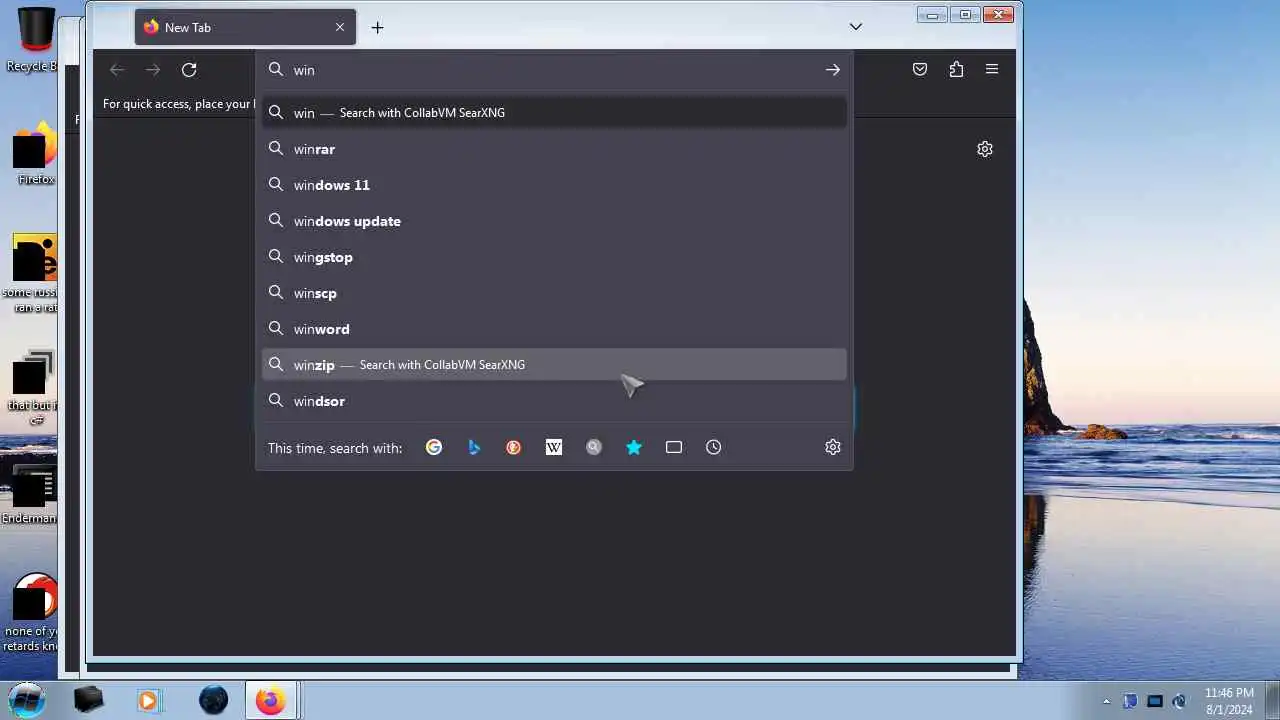Select the Enderman desktop icon
The image size is (1280, 720).
pyautogui.click(x=30, y=495)
